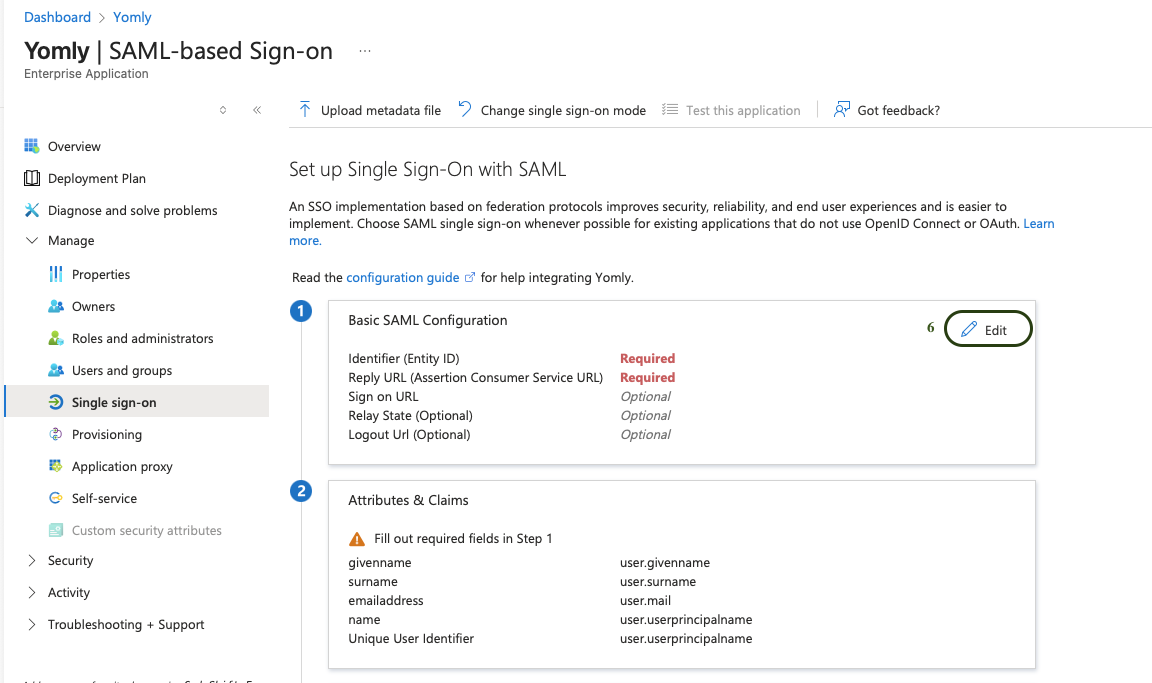Select Single sign-on menu item

click(114, 402)
